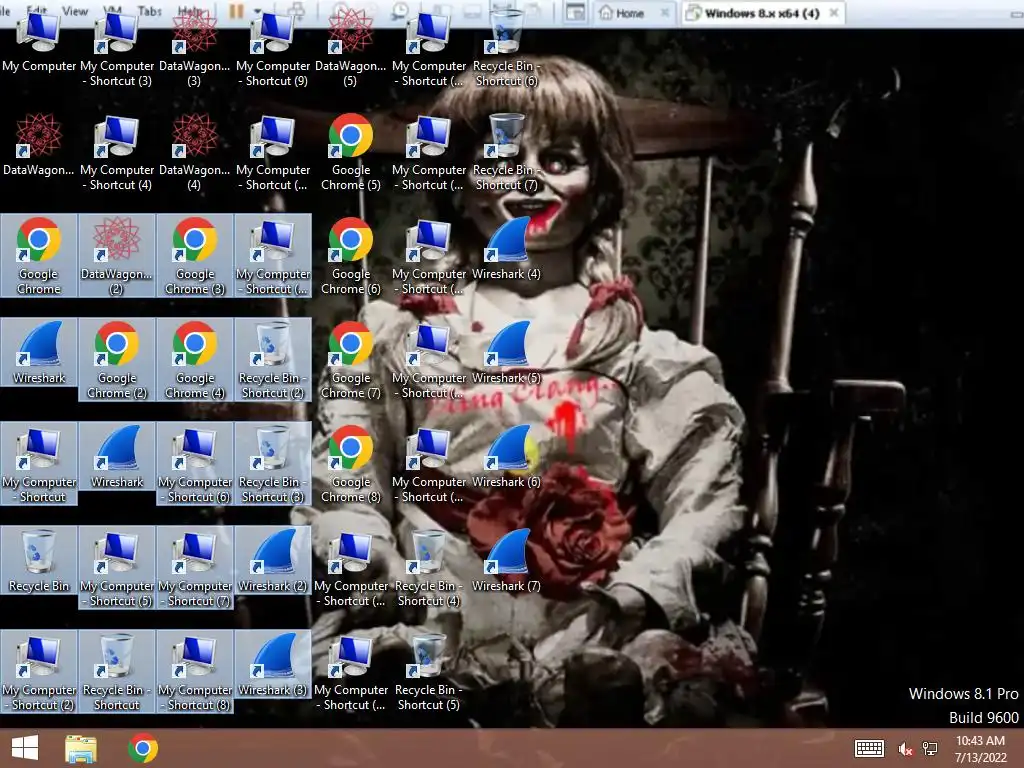Select the highlighted DataWagon (2) shortcut

117,256
